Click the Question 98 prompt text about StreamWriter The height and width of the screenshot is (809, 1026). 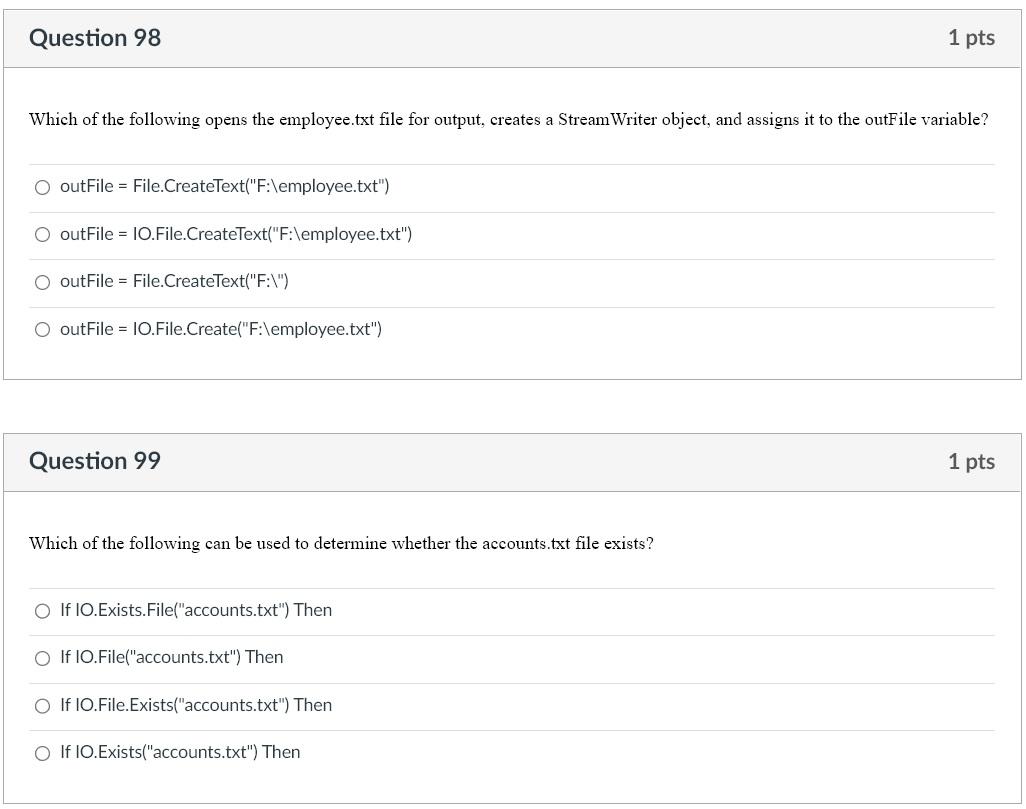tap(508, 119)
